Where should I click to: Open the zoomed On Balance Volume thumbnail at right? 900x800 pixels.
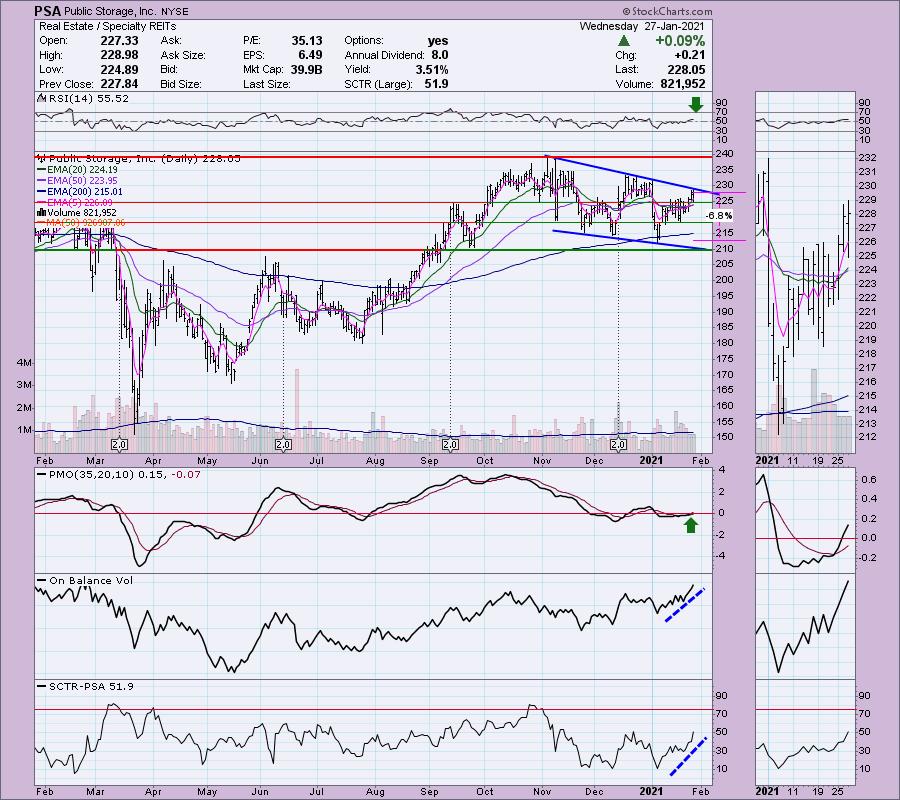tap(805, 627)
